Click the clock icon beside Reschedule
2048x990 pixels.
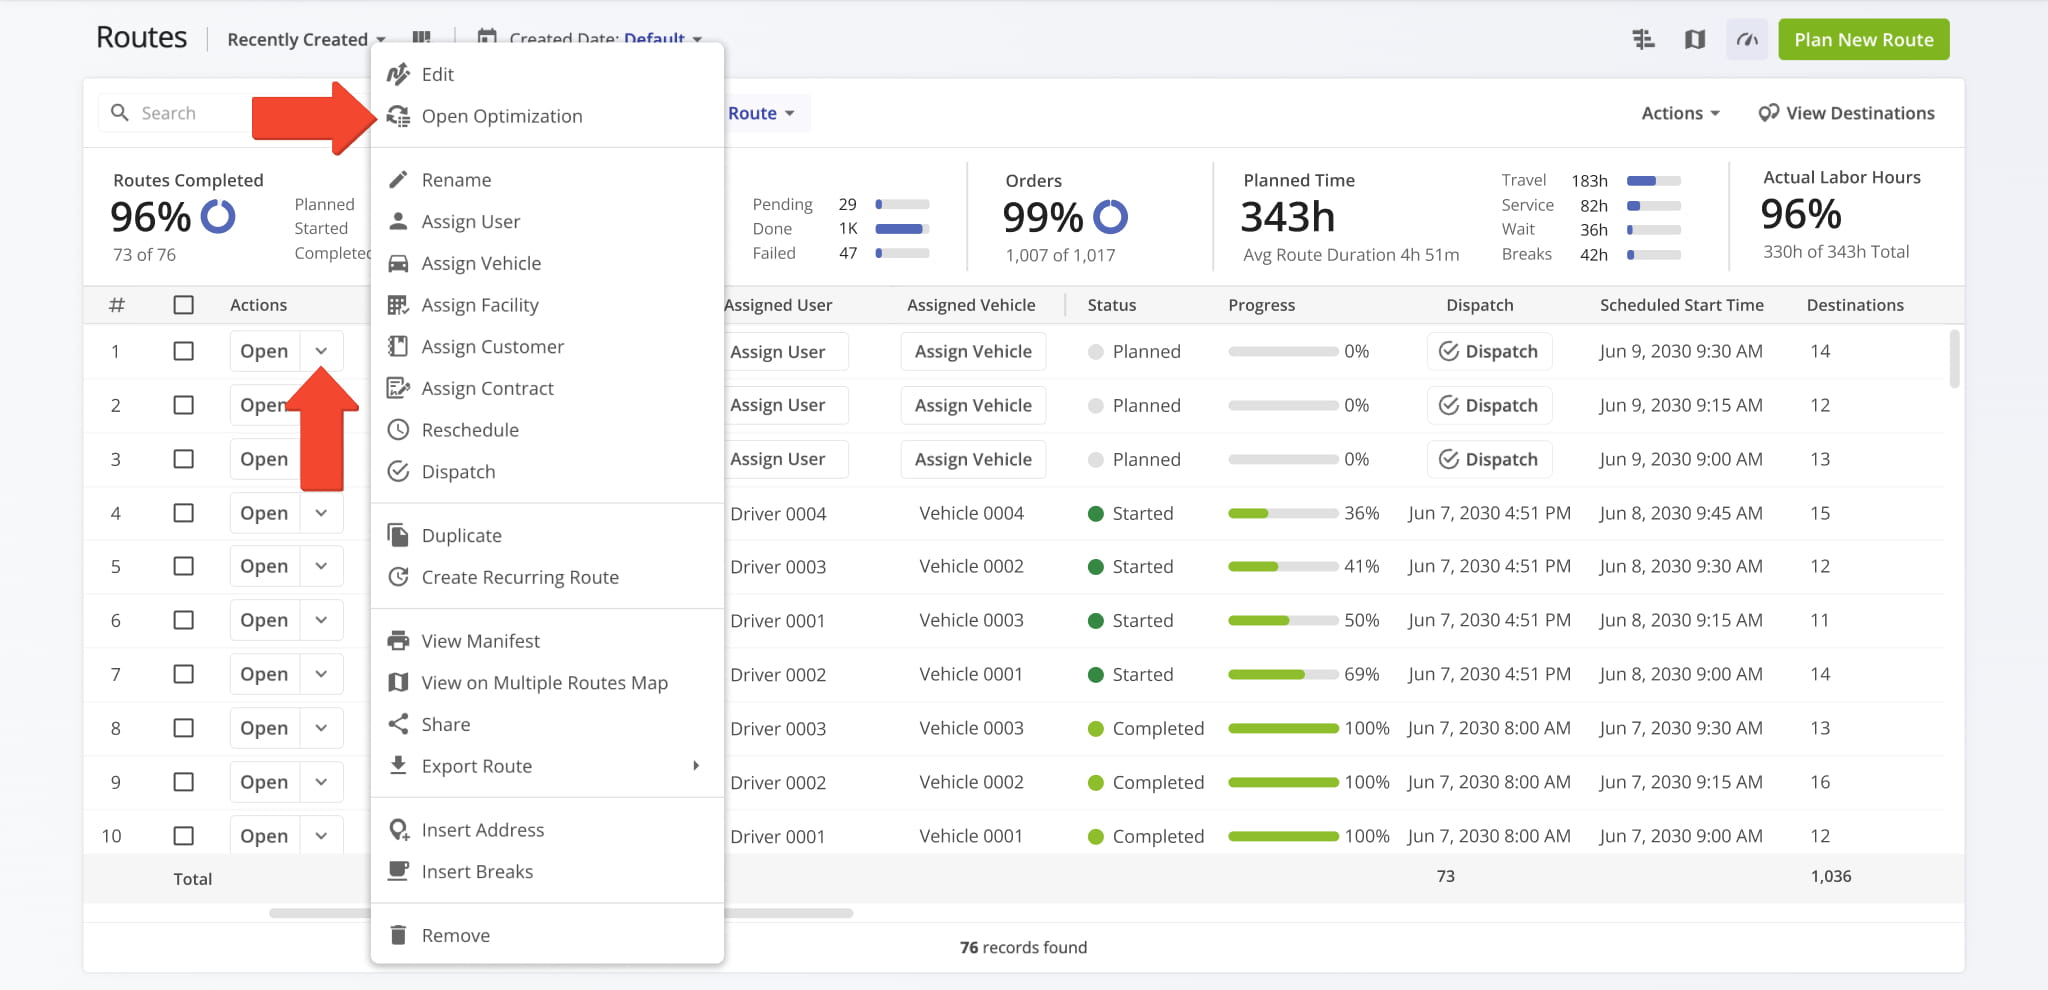tap(398, 430)
